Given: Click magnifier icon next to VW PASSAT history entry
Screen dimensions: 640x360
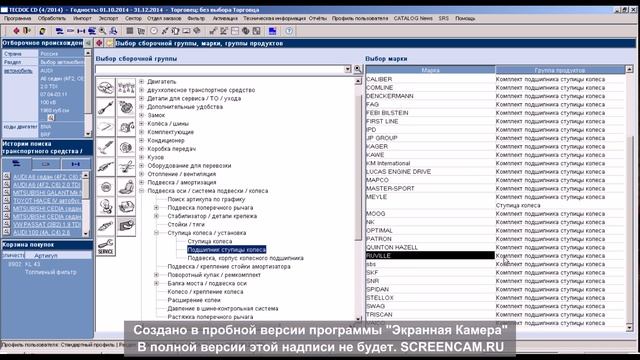Looking at the screenshot, I should (7, 224).
